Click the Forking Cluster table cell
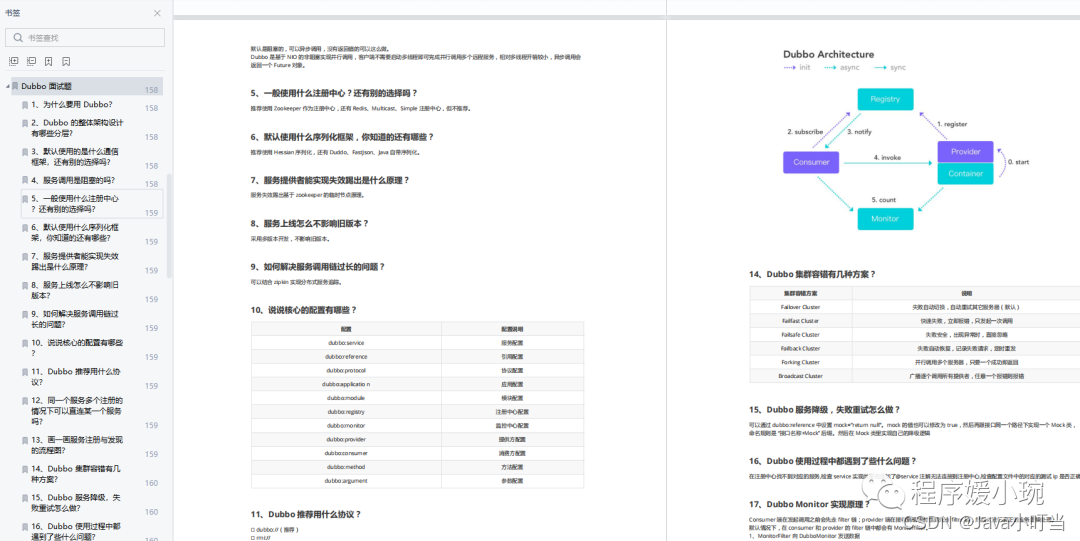 [800, 362]
